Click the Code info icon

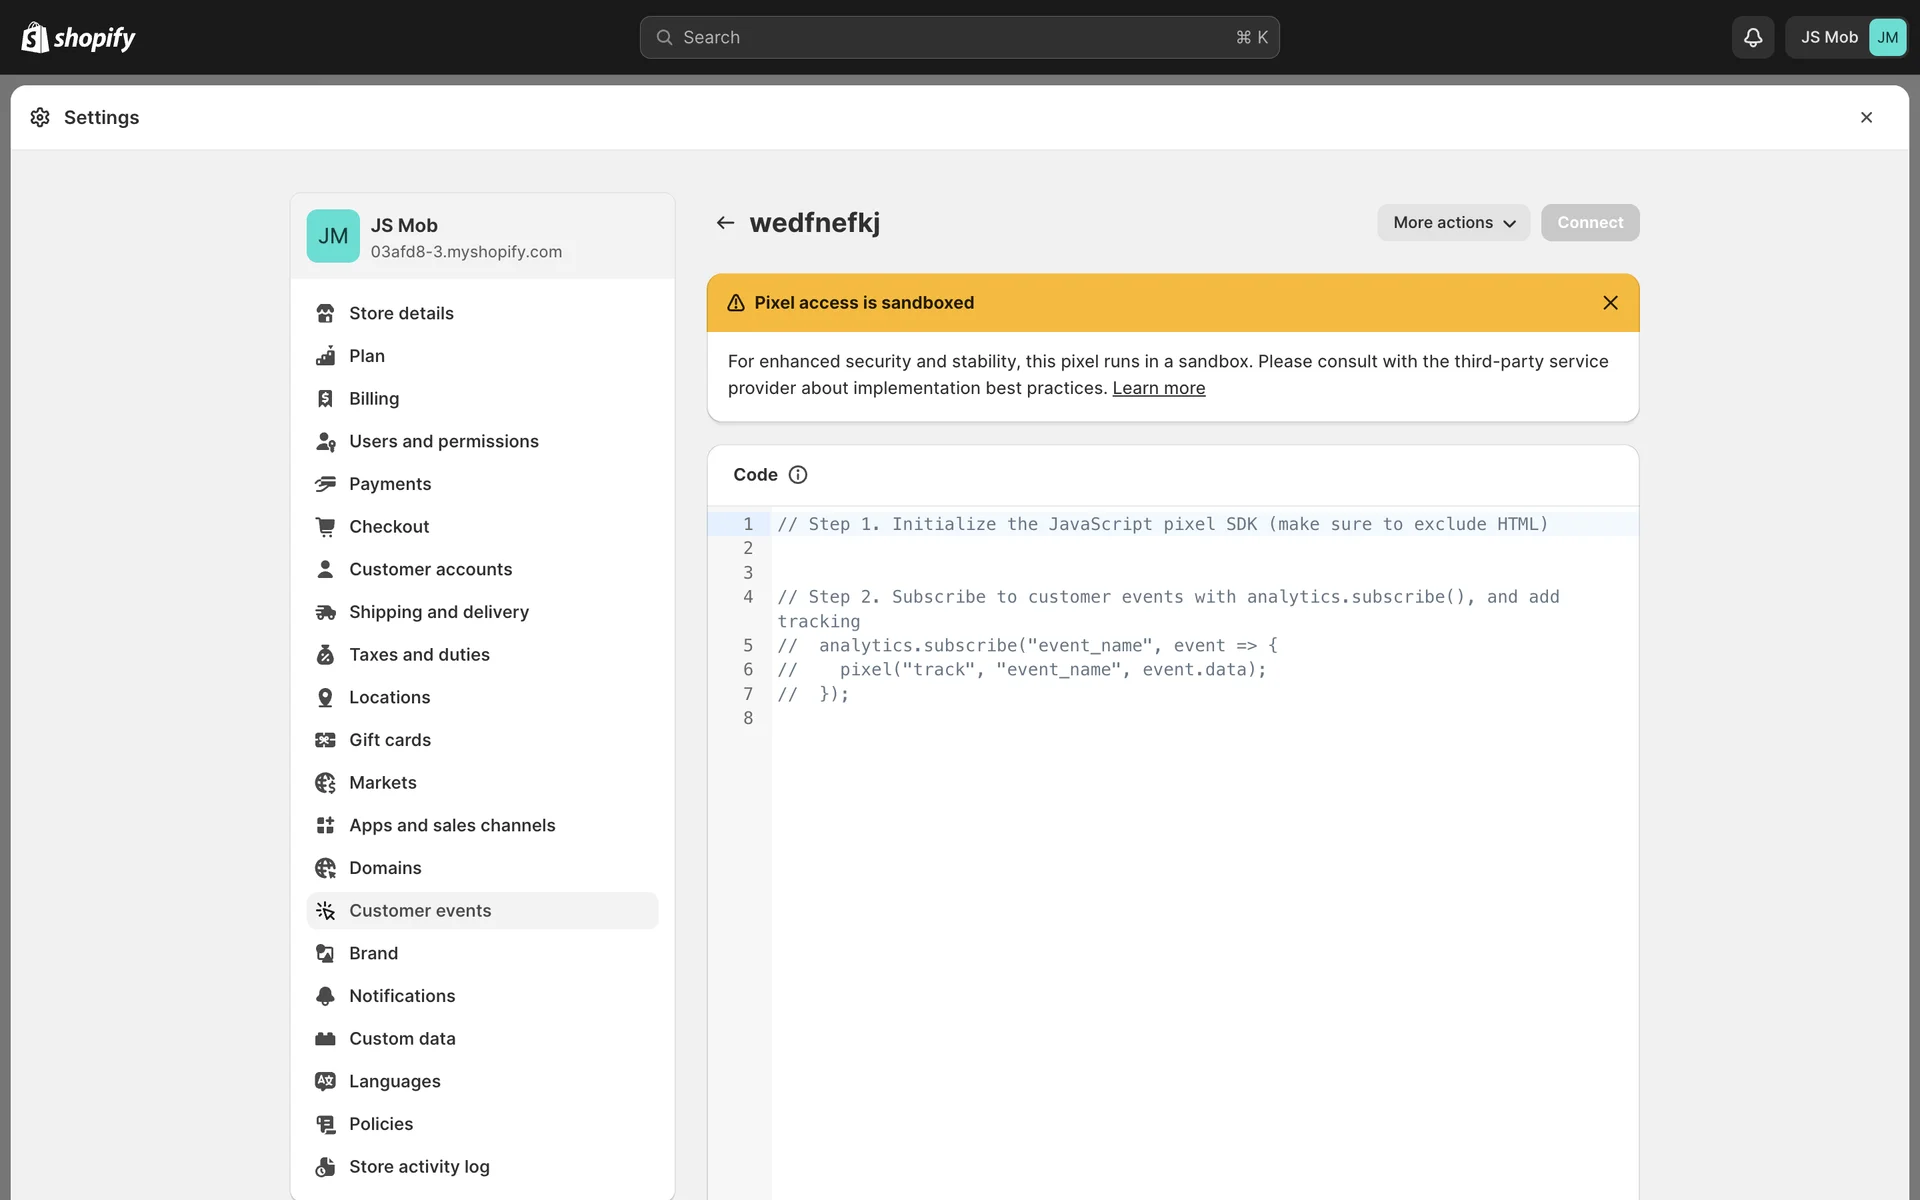click(x=797, y=475)
